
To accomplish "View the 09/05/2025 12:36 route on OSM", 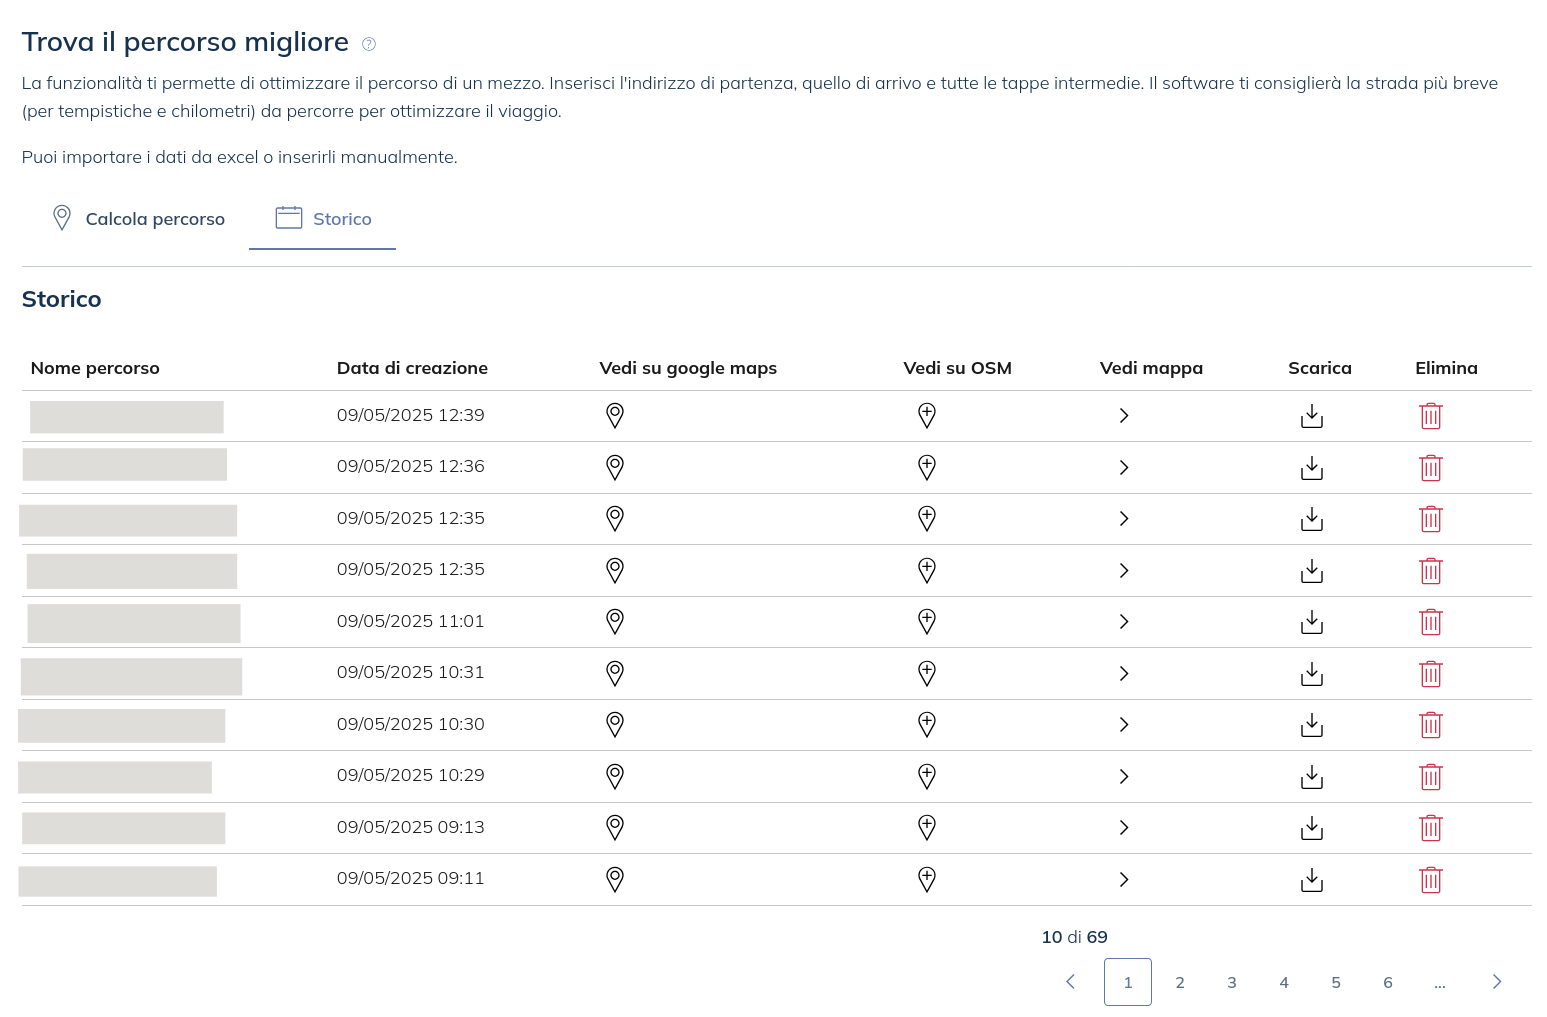I will [x=927, y=467].
